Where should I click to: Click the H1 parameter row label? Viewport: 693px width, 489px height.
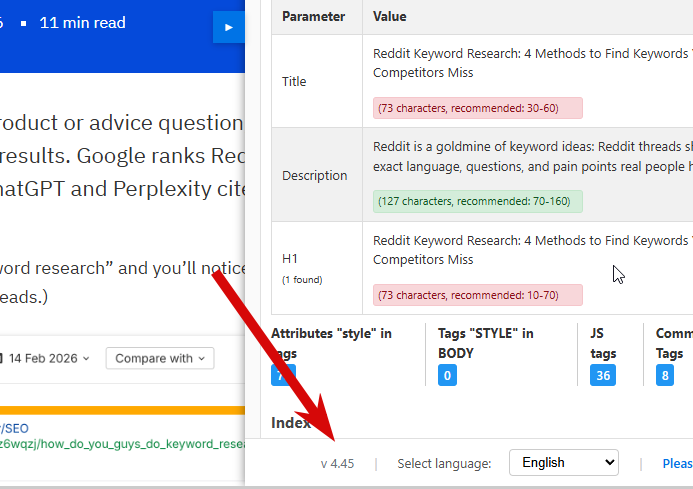click(291, 259)
